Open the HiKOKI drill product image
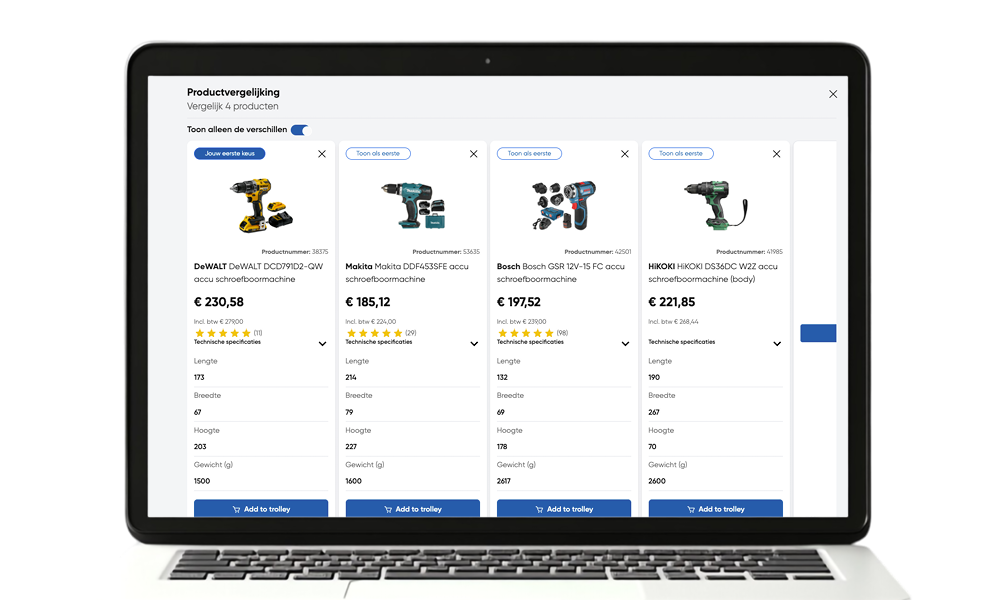The height and width of the screenshot is (600, 1000). point(716,205)
